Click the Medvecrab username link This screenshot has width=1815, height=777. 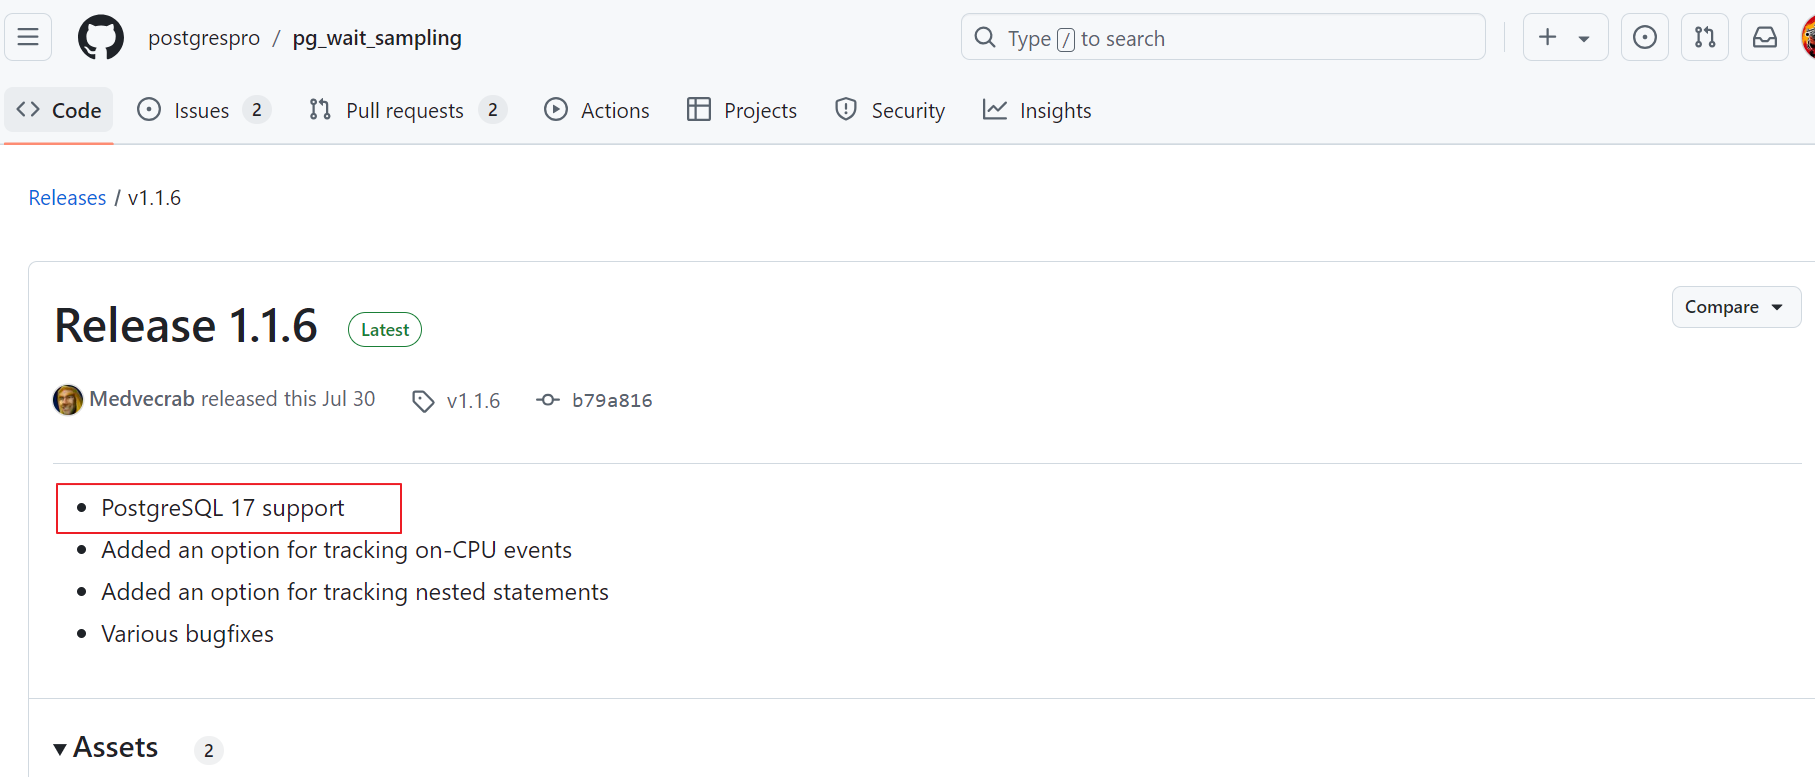(x=142, y=399)
